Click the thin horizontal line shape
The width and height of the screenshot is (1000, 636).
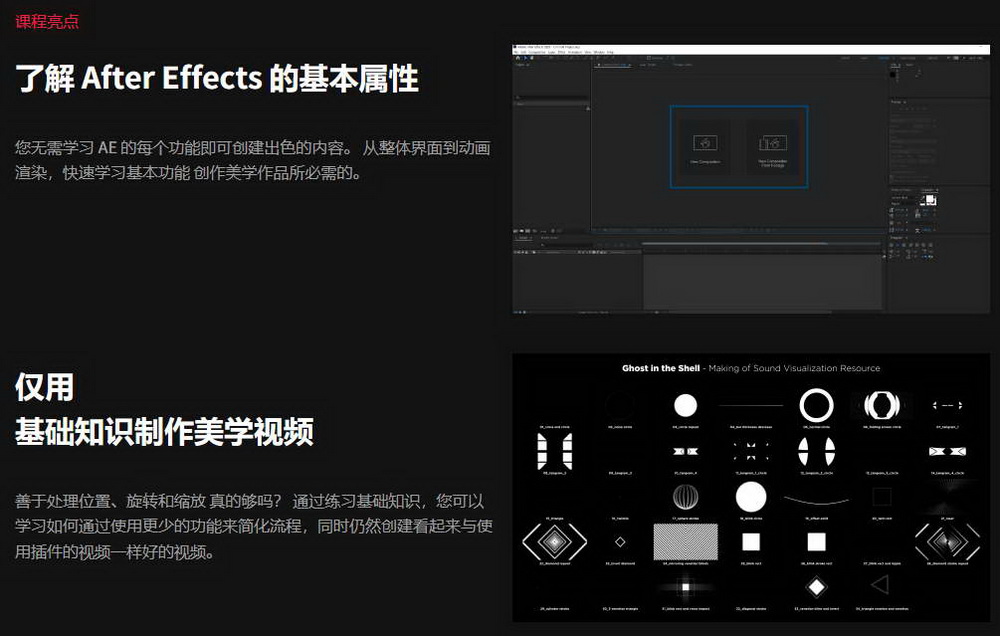click(x=751, y=405)
